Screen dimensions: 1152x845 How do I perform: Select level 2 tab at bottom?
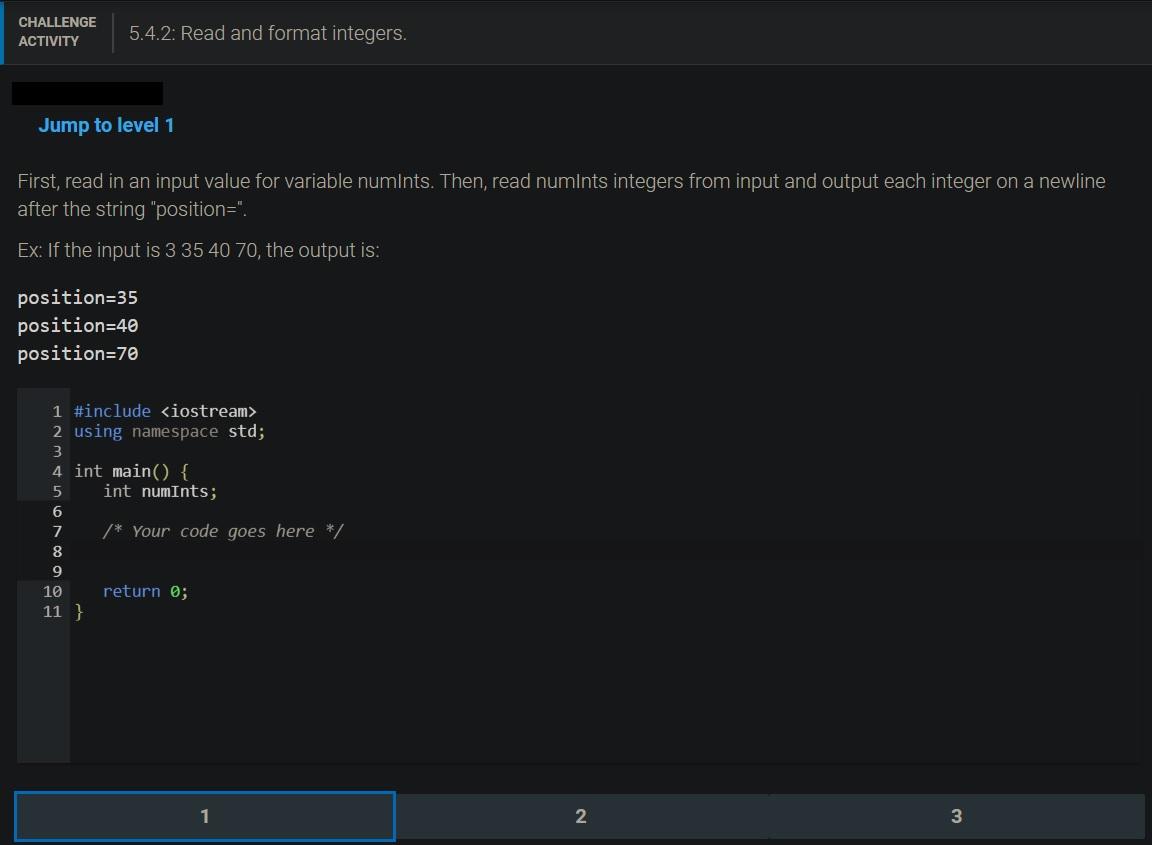point(580,816)
